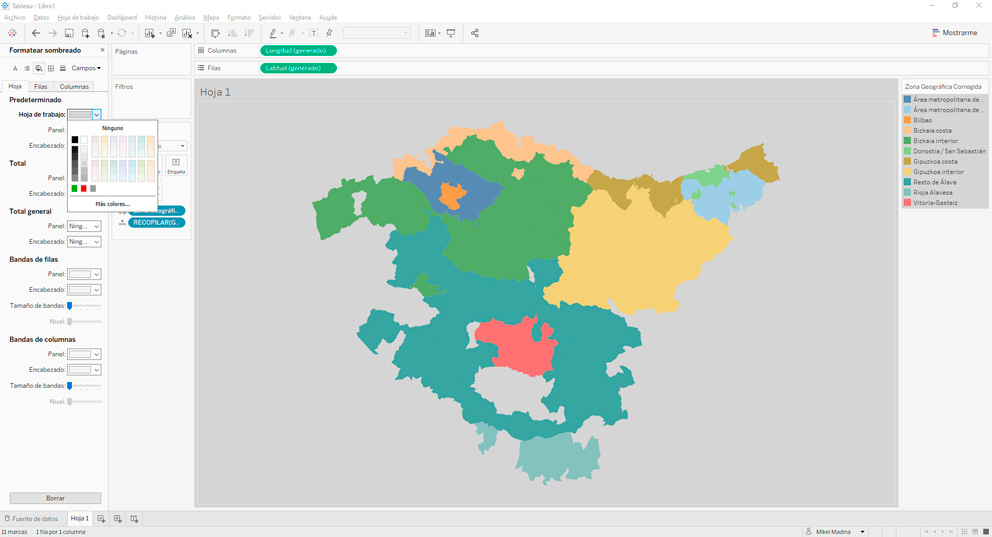
Task: Switch to the Fuente de datos tab
Action: [x=32, y=519]
